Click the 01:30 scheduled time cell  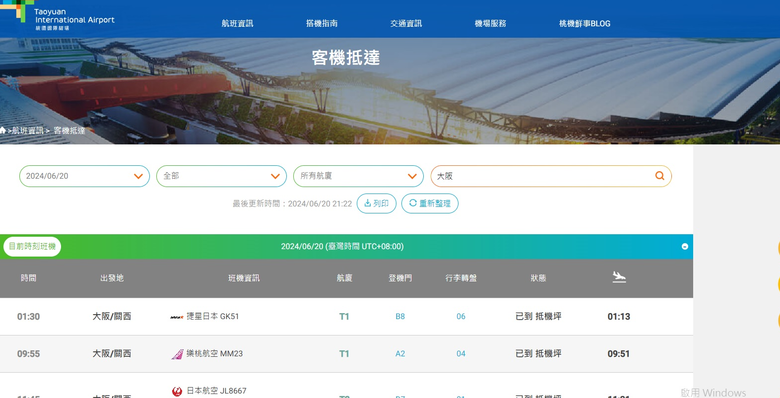click(x=28, y=316)
